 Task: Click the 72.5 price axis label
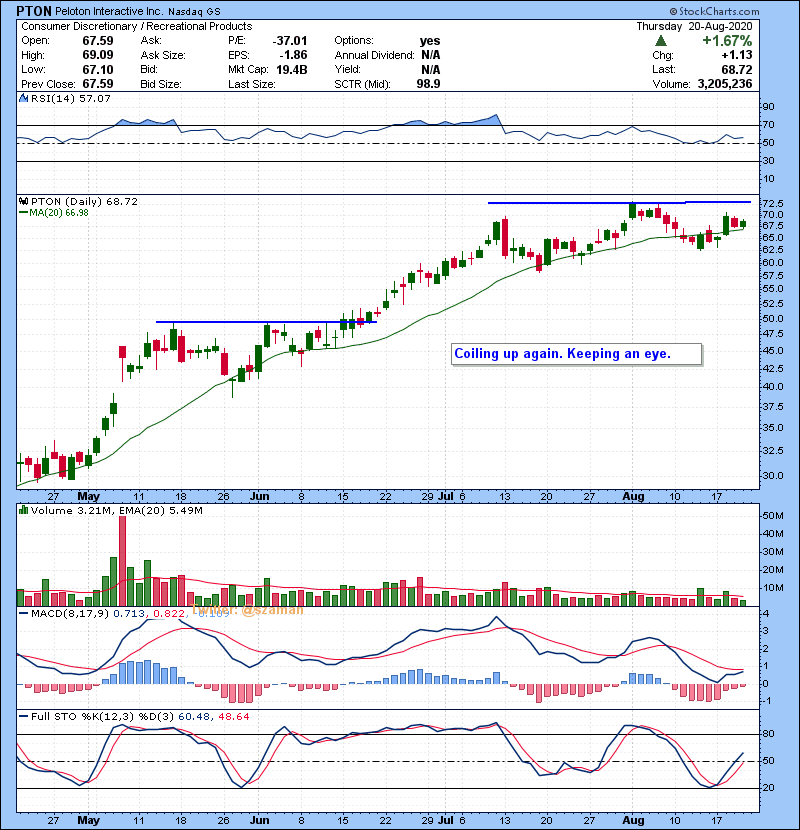[x=772, y=204]
